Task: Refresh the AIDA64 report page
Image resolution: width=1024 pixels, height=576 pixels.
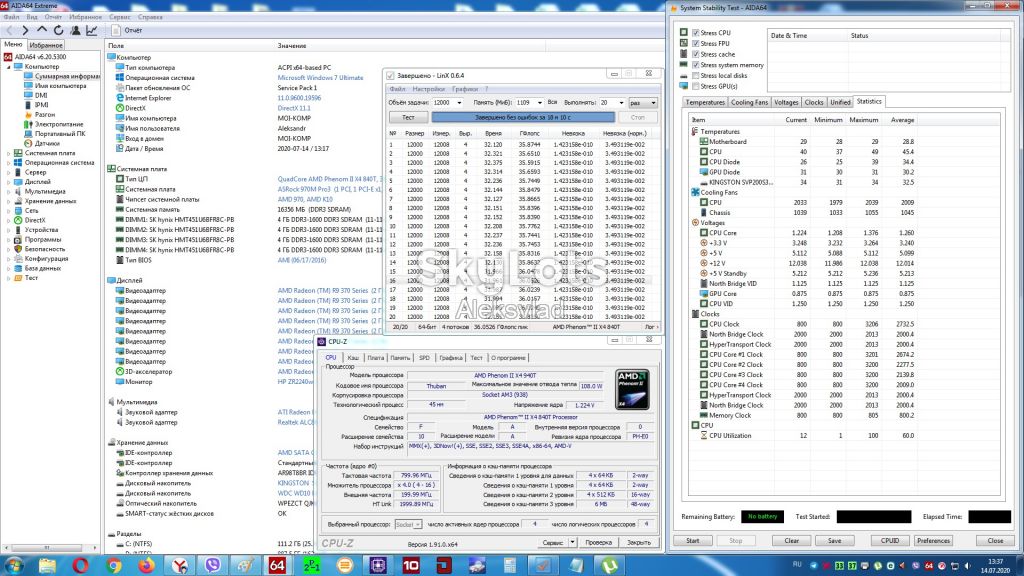Action: click(59, 30)
